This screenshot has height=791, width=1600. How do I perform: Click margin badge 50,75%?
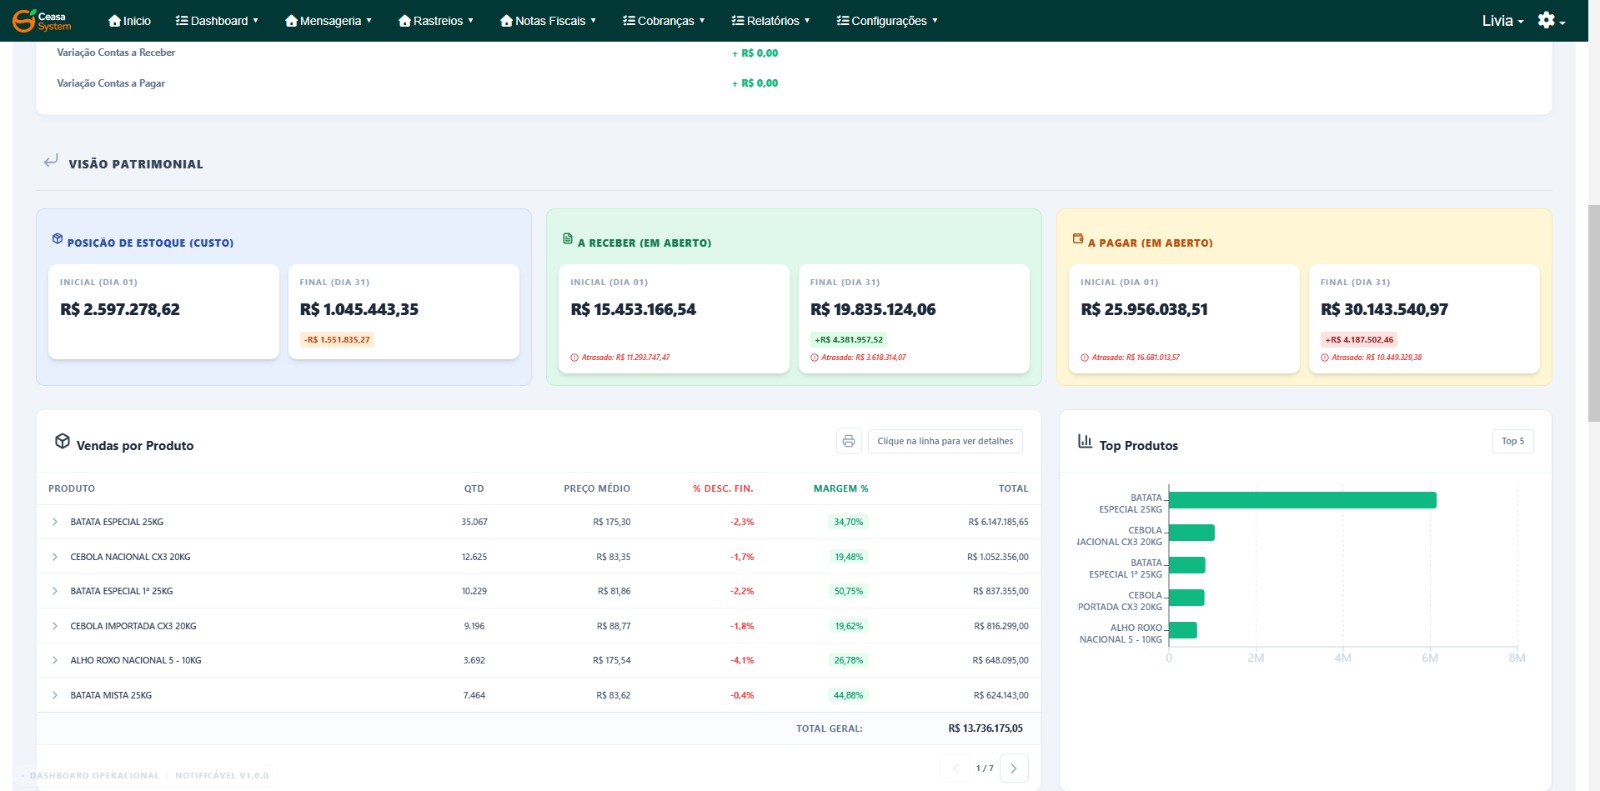(849, 591)
